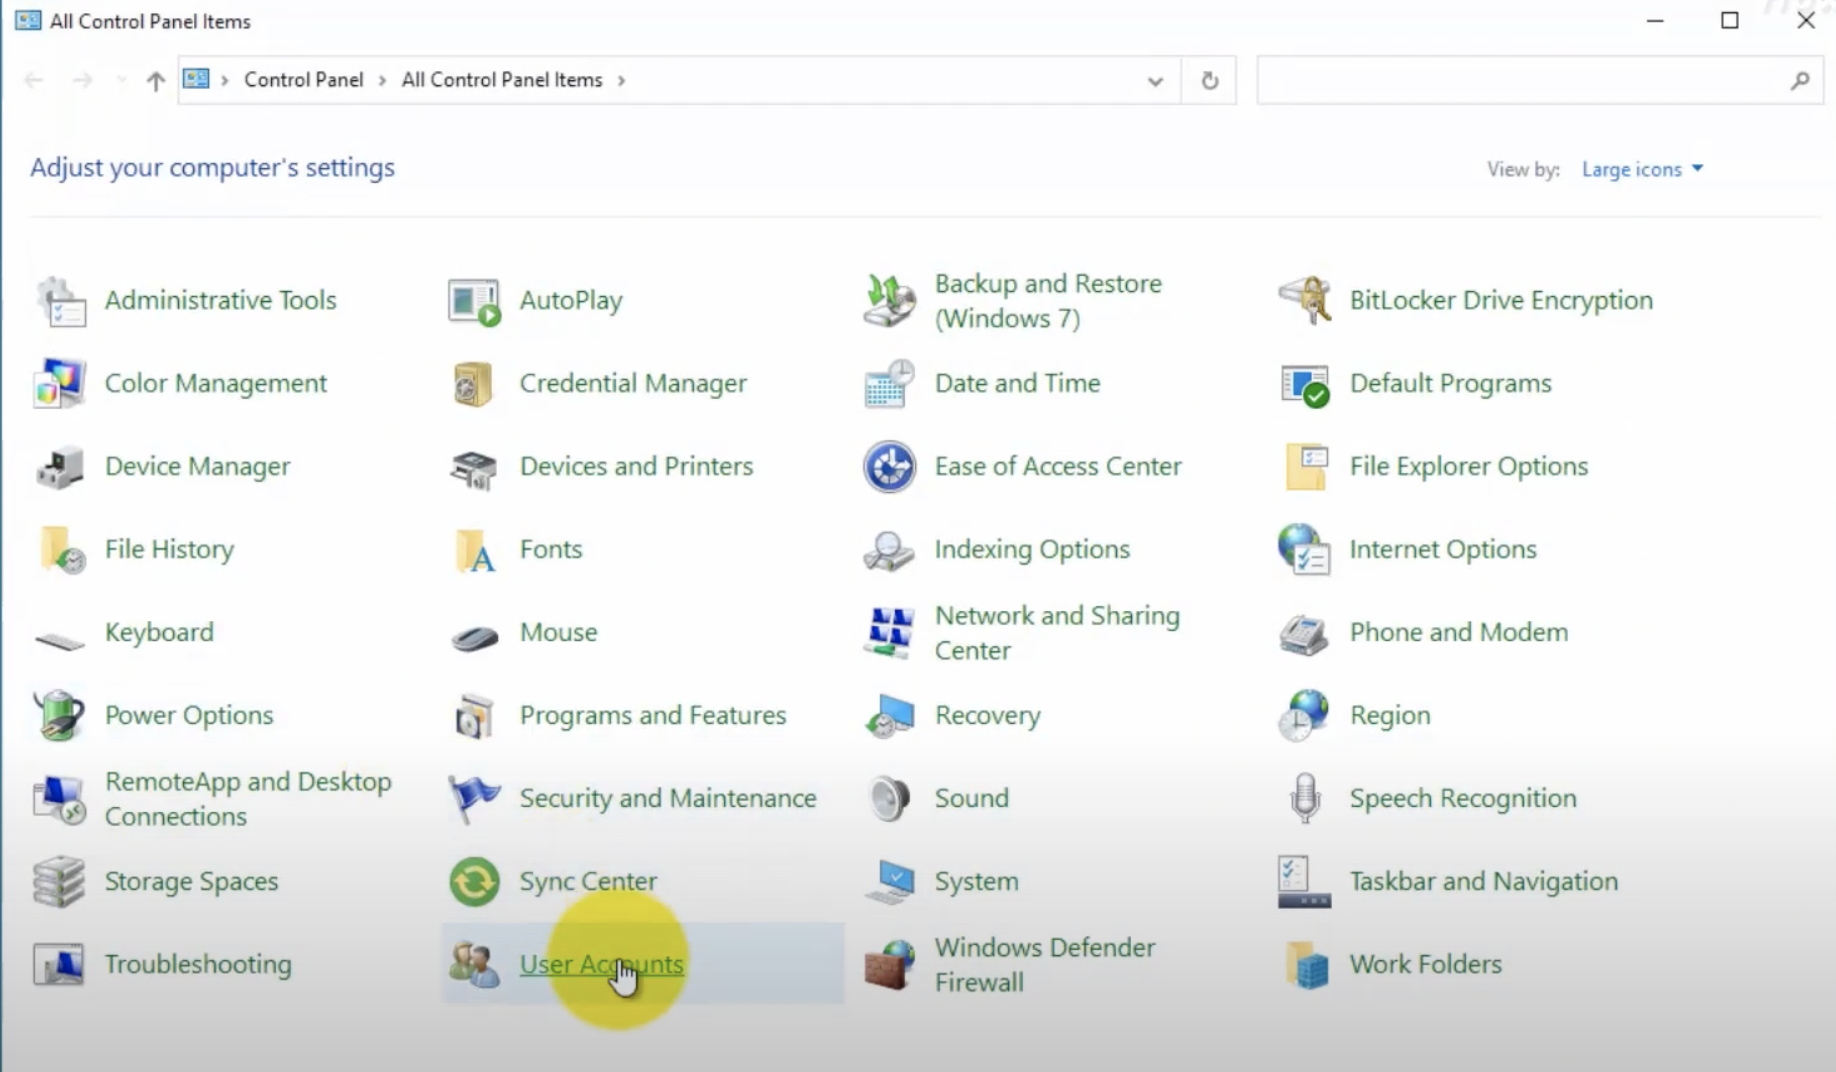Open the Power Options battery icon
Image resolution: width=1836 pixels, height=1072 pixels.
pos(60,716)
